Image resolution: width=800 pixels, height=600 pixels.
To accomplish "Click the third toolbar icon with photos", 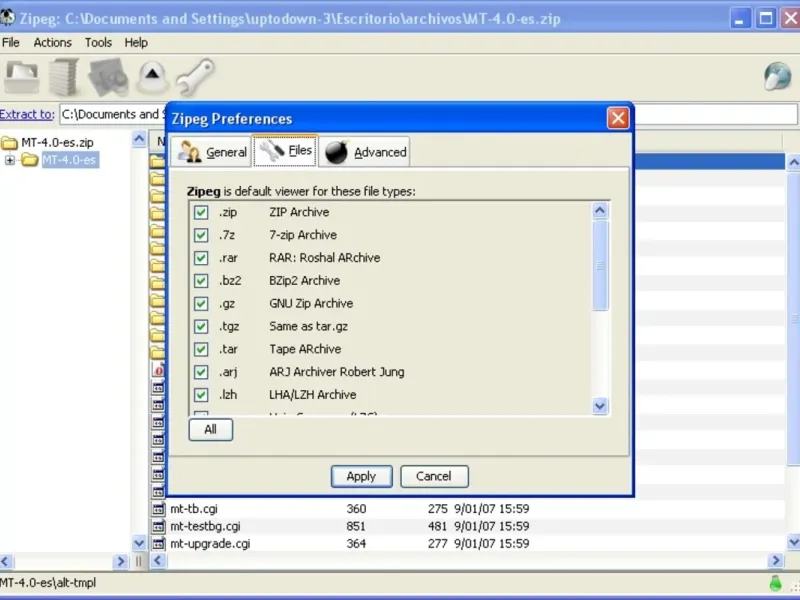I will pyautogui.click(x=108, y=77).
